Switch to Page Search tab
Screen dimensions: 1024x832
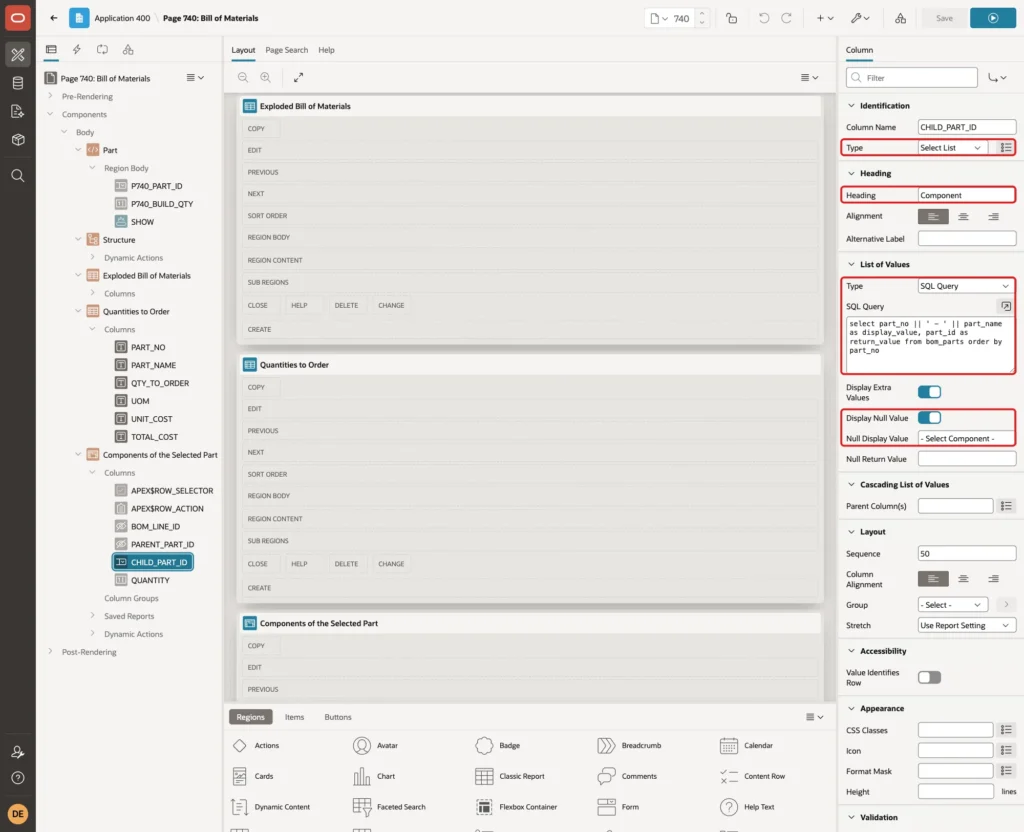286,50
